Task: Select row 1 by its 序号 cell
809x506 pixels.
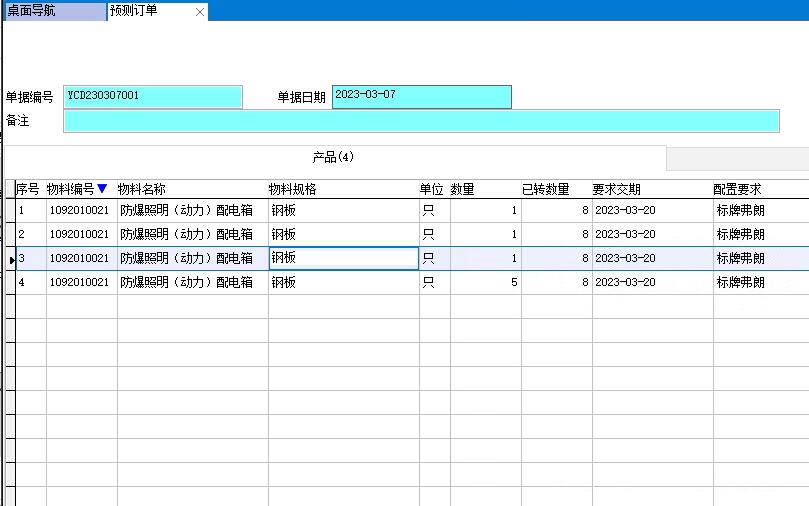Action: (30, 211)
